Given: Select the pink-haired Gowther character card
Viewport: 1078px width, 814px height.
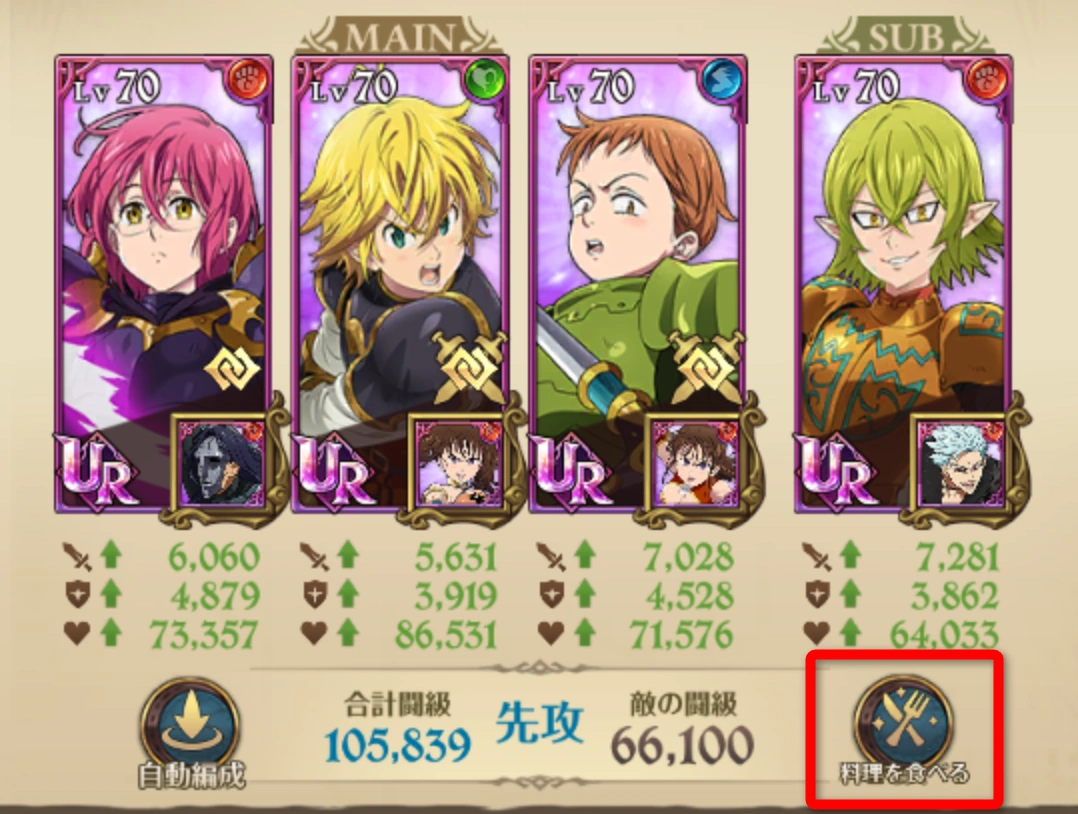Looking at the screenshot, I should click(x=164, y=285).
